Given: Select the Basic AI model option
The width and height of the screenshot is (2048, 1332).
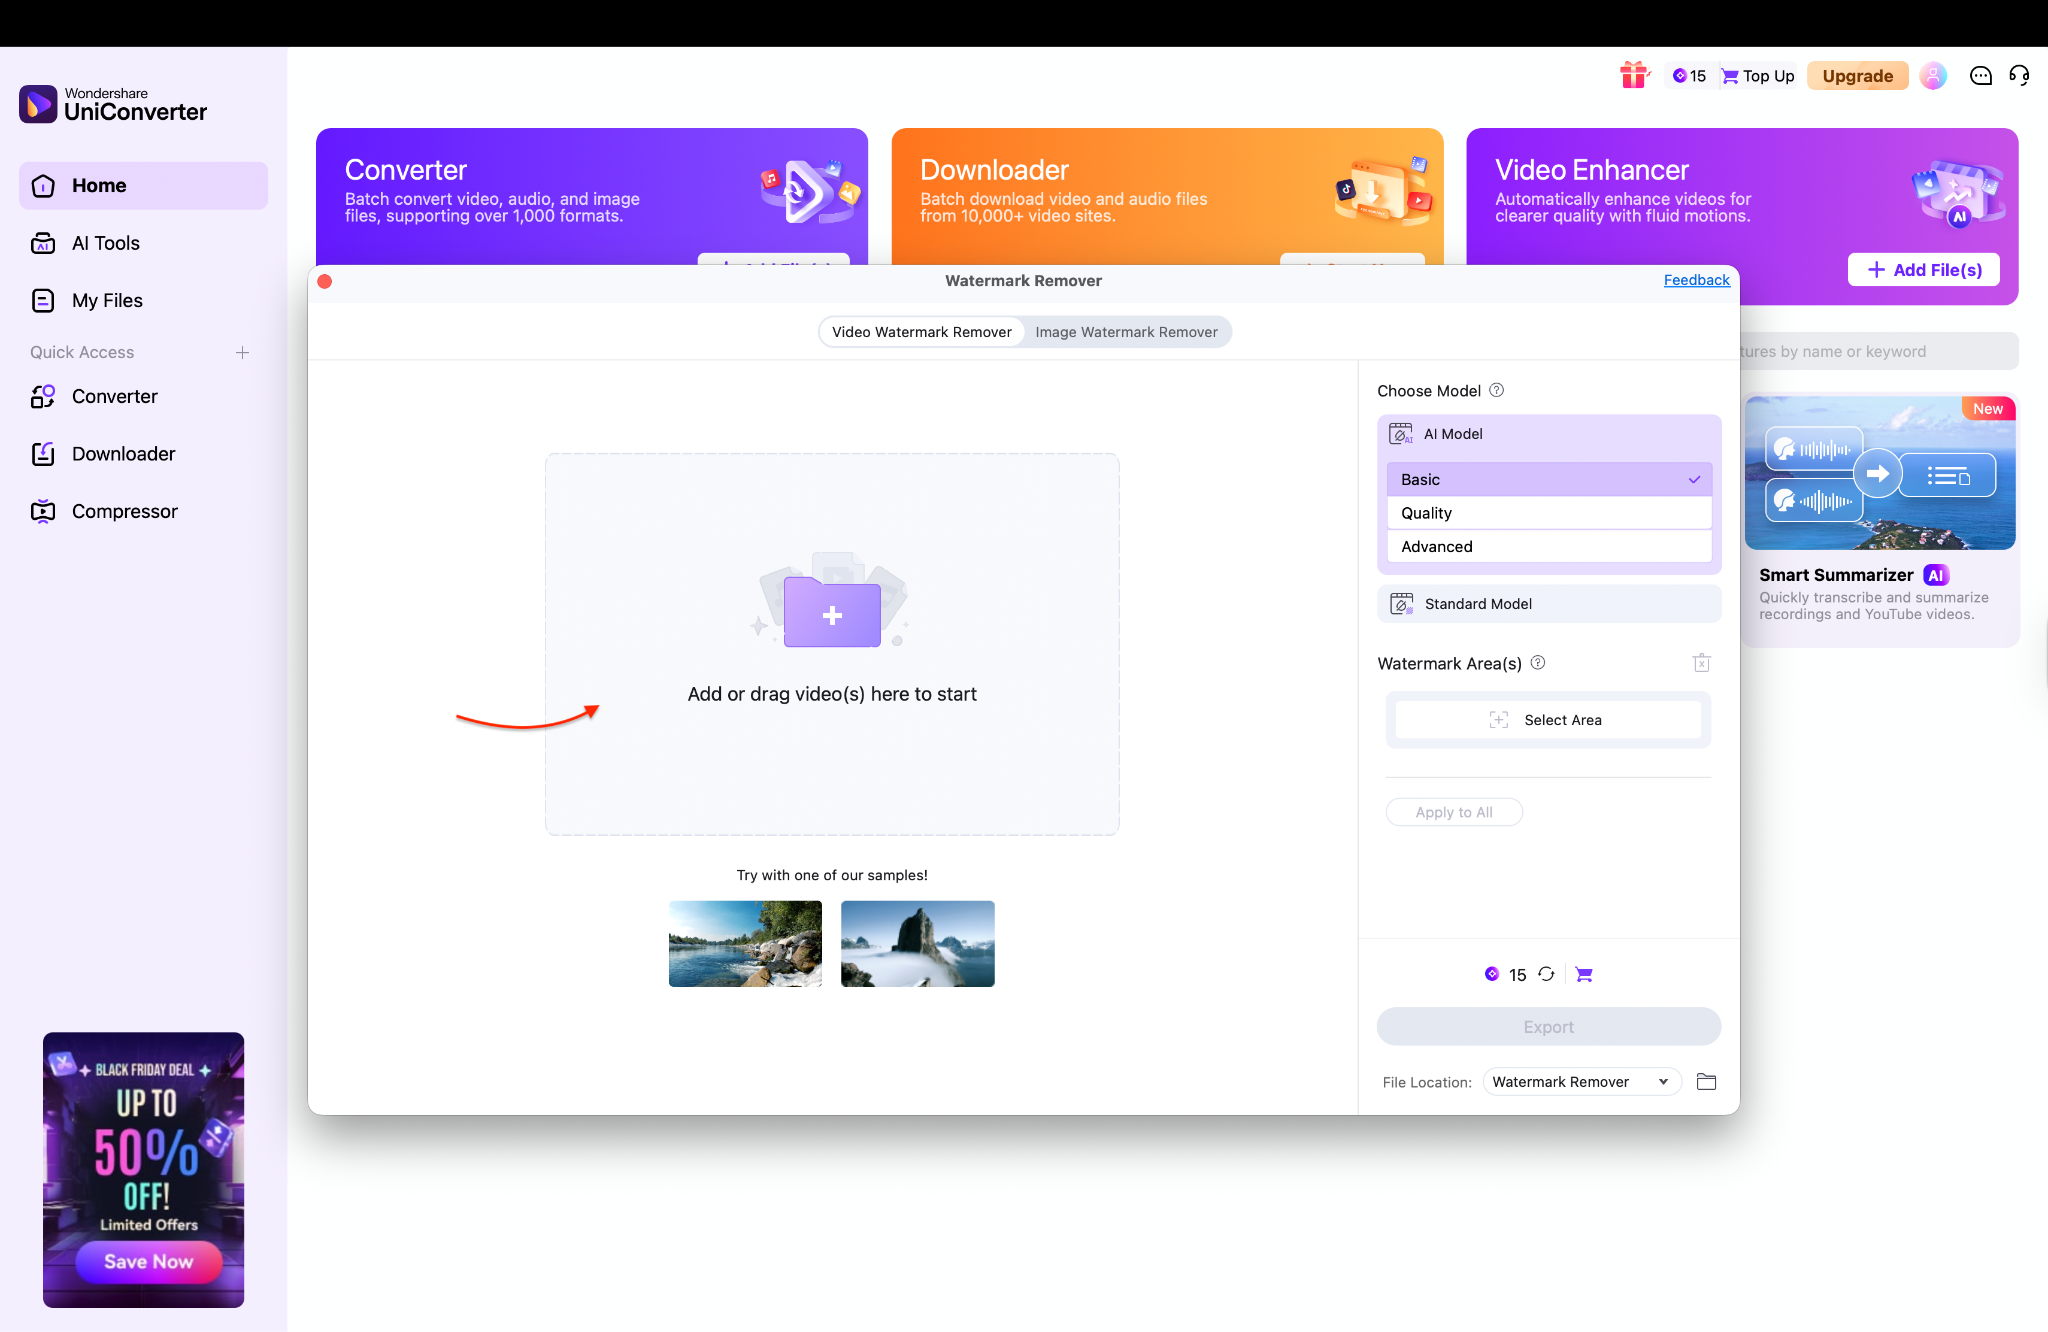Looking at the screenshot, I should point(1548,480).
